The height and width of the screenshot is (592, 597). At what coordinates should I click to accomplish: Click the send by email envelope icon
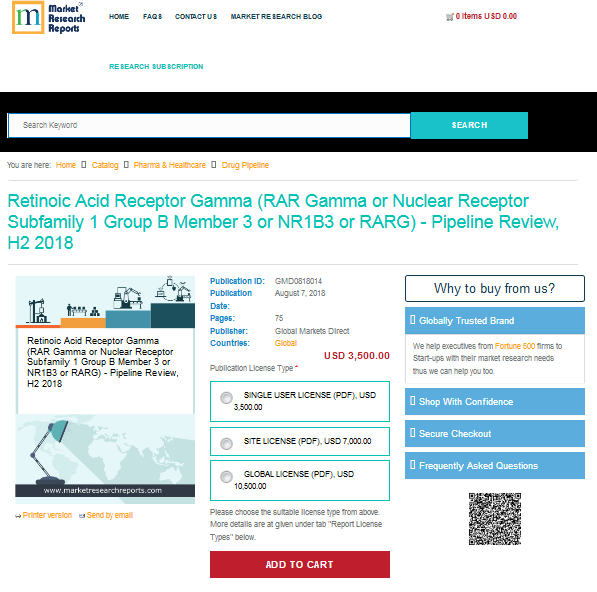click(x=82, y=516)
